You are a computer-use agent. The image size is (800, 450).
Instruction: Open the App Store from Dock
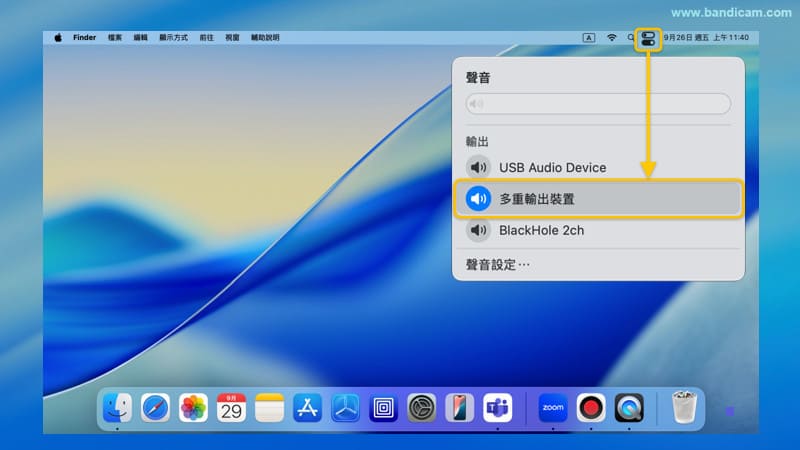[307, 408]
